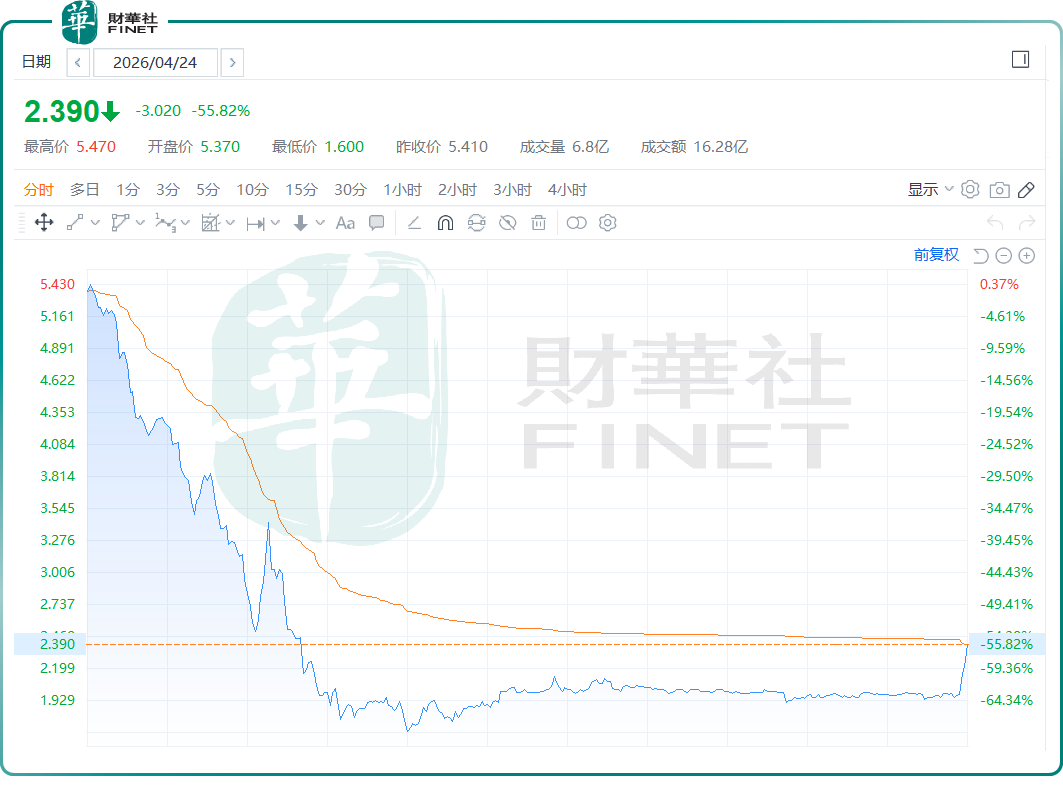Expand the line drawing tool dropdown arrow
This screenshot has height=796, width=1063.
tap(95, 223)
